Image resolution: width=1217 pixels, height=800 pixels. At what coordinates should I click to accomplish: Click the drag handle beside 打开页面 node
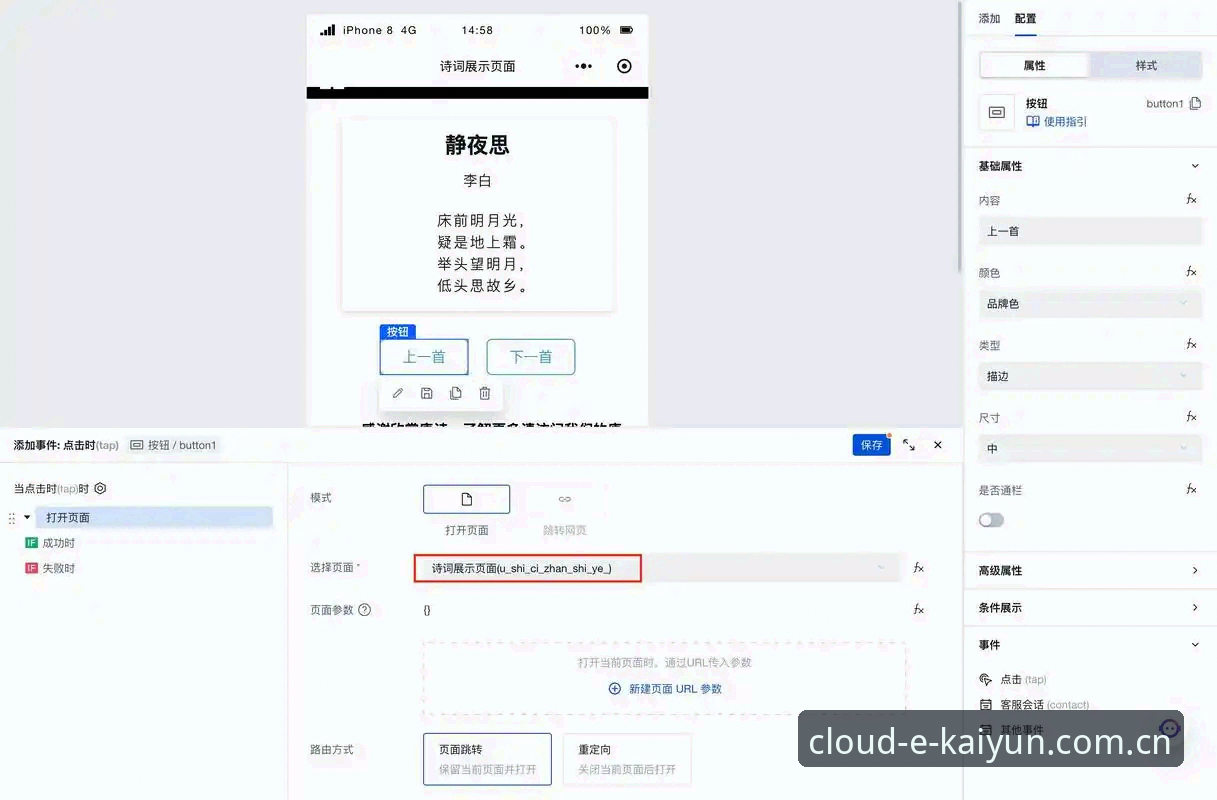[x=12, y=518]
